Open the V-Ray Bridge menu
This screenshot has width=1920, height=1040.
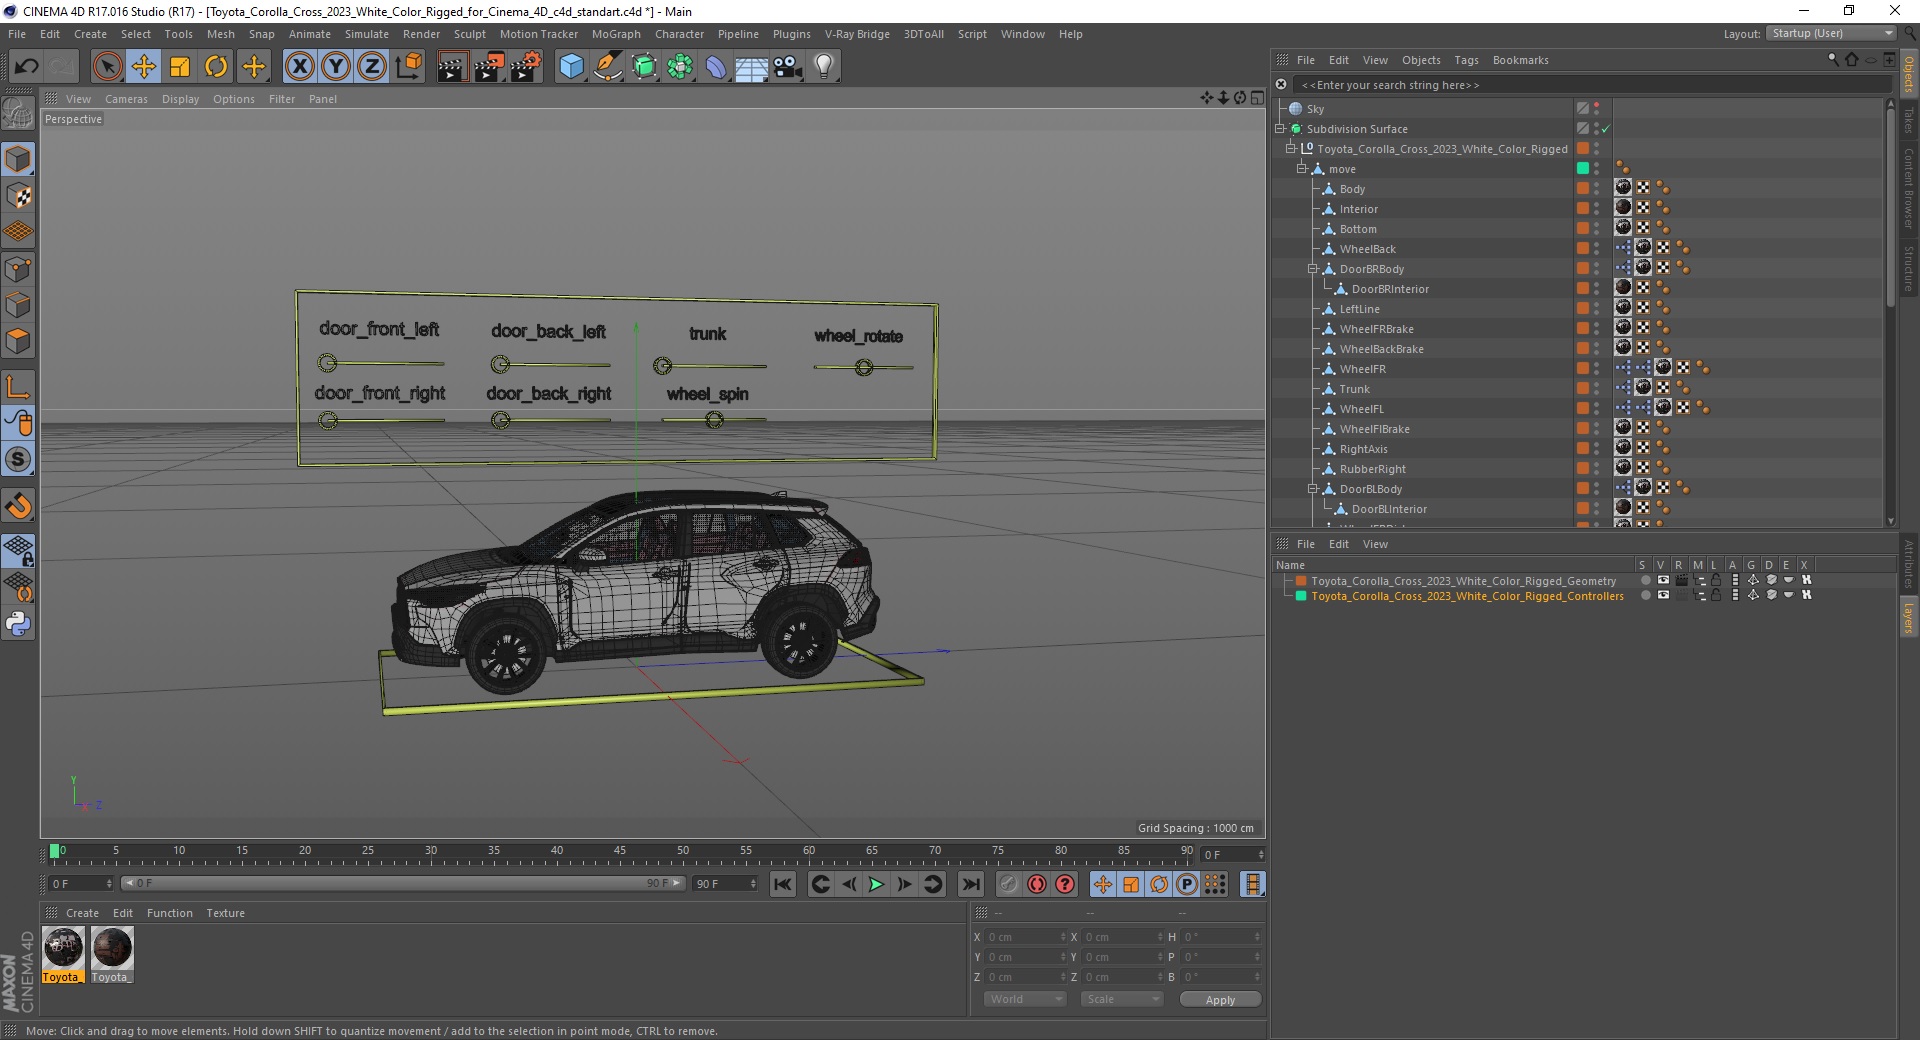[857, 34]
